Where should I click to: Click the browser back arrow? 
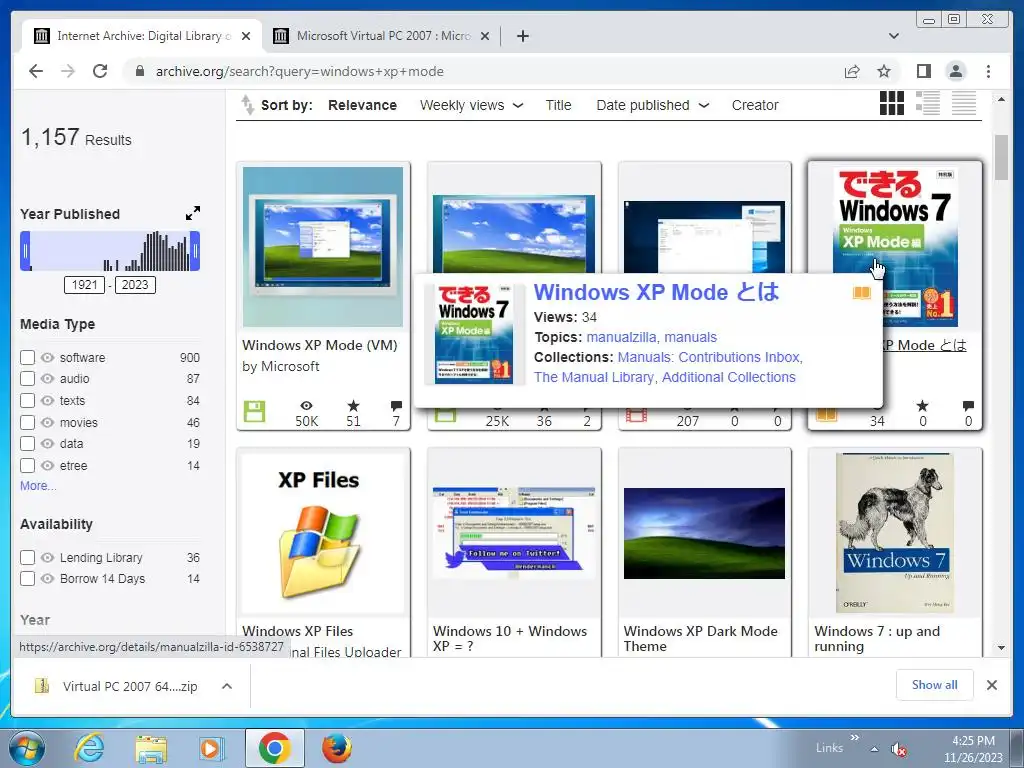tap(36, 71)
